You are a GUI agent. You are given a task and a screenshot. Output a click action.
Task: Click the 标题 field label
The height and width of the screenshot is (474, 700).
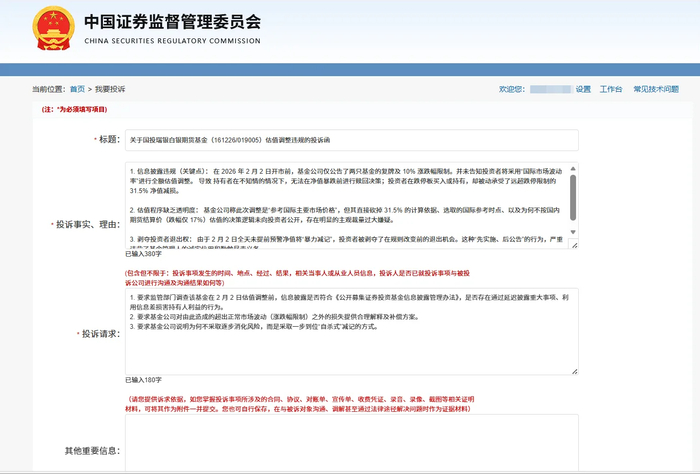tap(109, 140)
